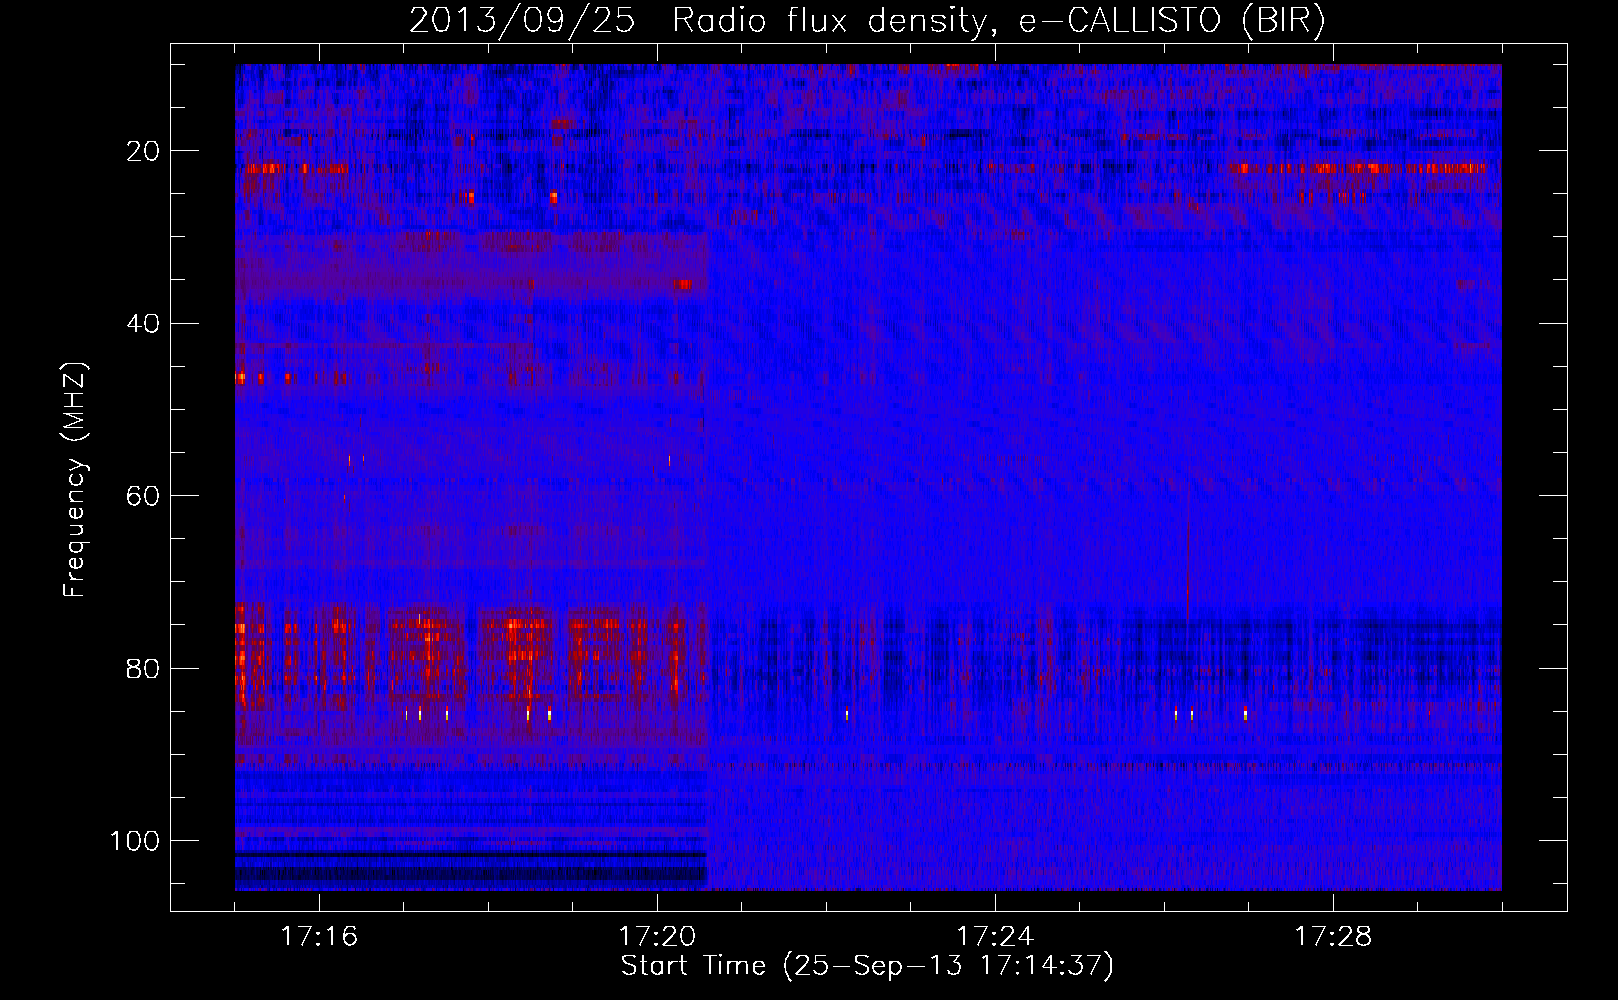
Task: Click the 20 MHz frequency tick label
Action: tap(144, 151)
